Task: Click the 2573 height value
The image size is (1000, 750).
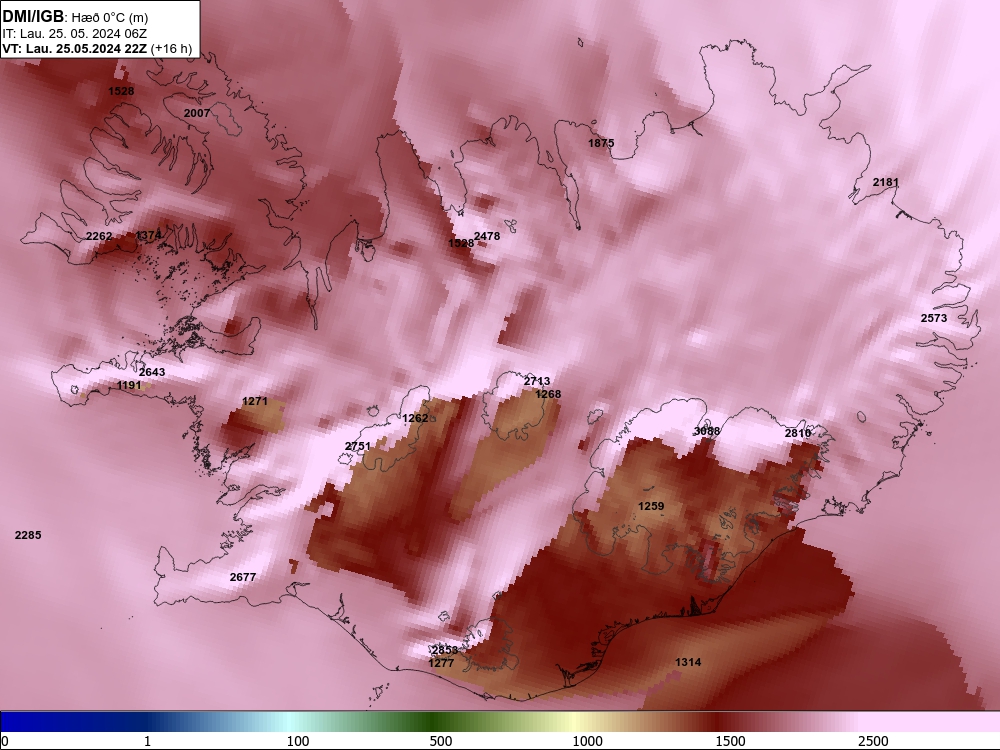Action: pos(934,318)
